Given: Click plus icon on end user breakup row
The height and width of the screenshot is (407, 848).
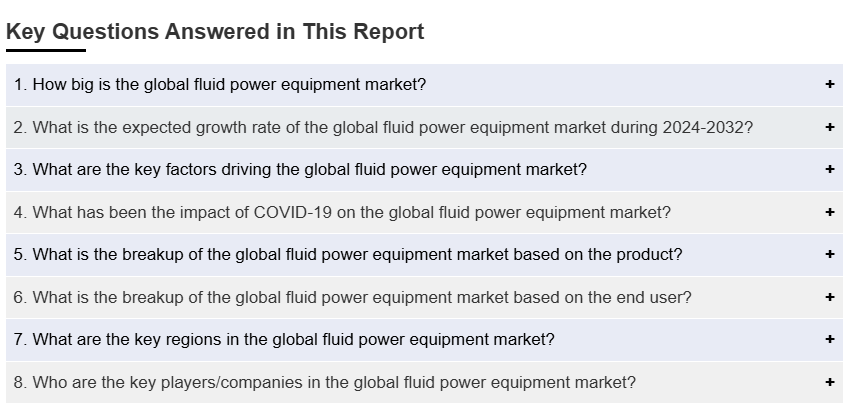Looking at the screenshot, I should point(829,297).
